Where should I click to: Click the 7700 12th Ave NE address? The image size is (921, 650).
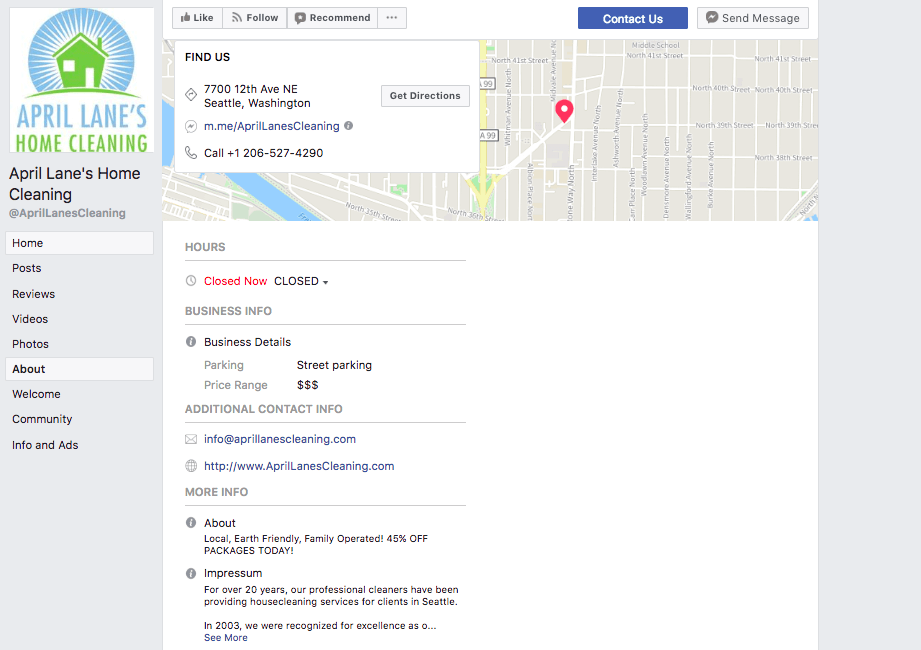(x=257, y=96)
